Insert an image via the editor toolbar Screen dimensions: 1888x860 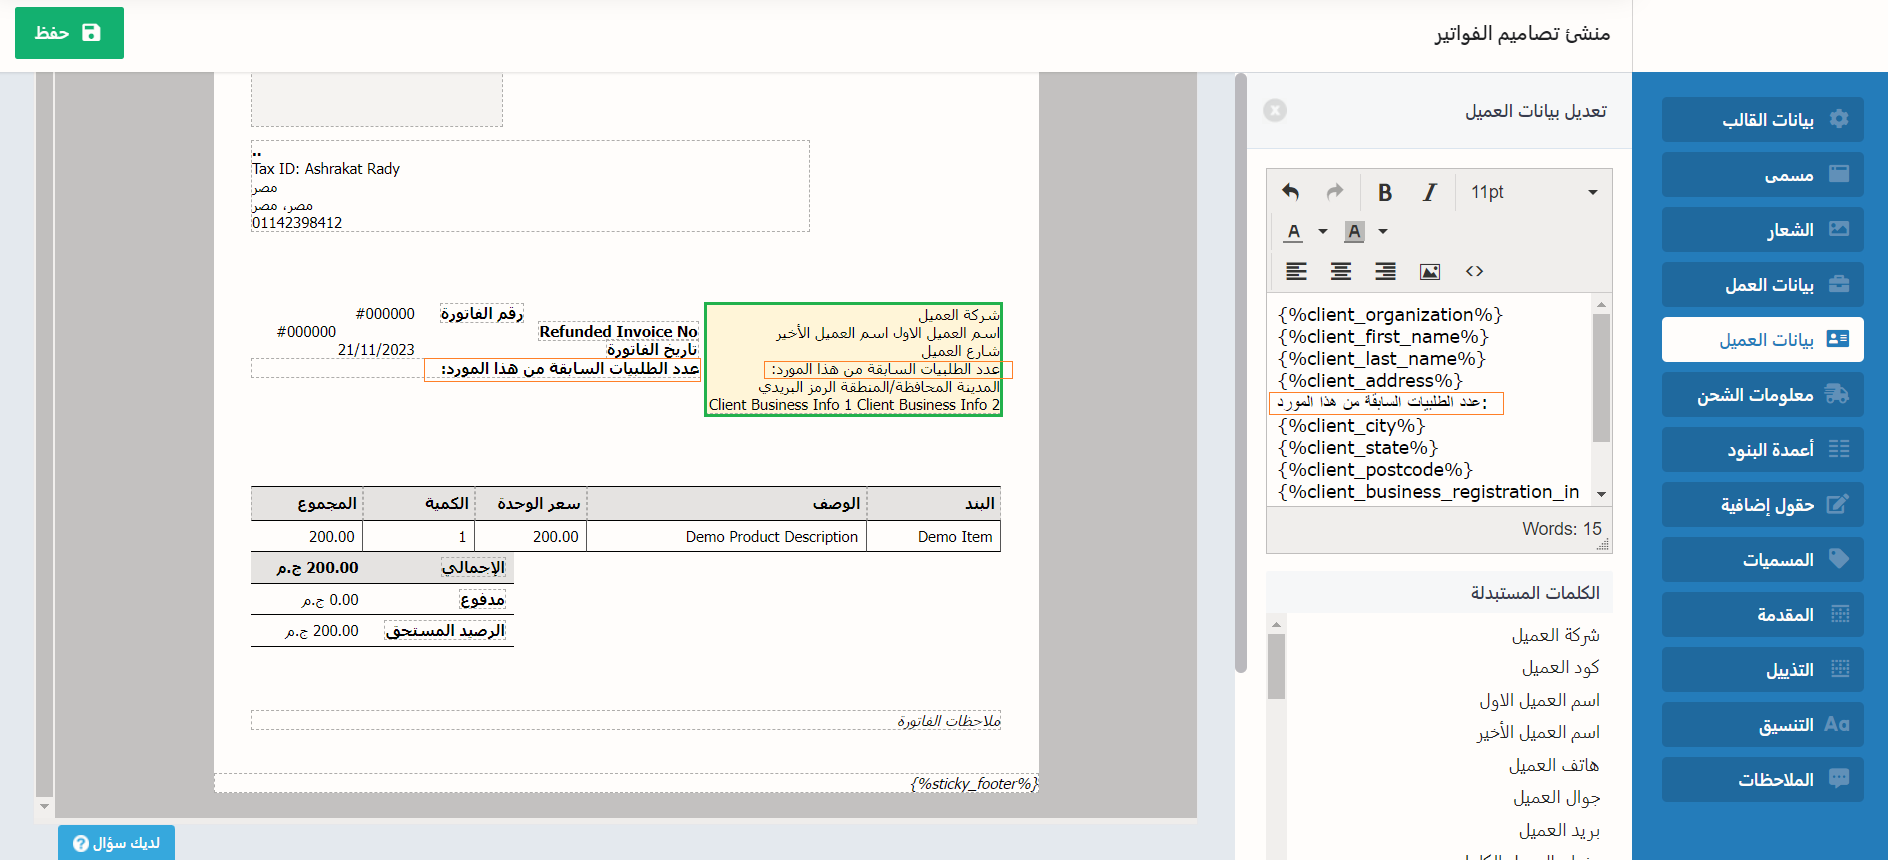(x=1430, y=271)
